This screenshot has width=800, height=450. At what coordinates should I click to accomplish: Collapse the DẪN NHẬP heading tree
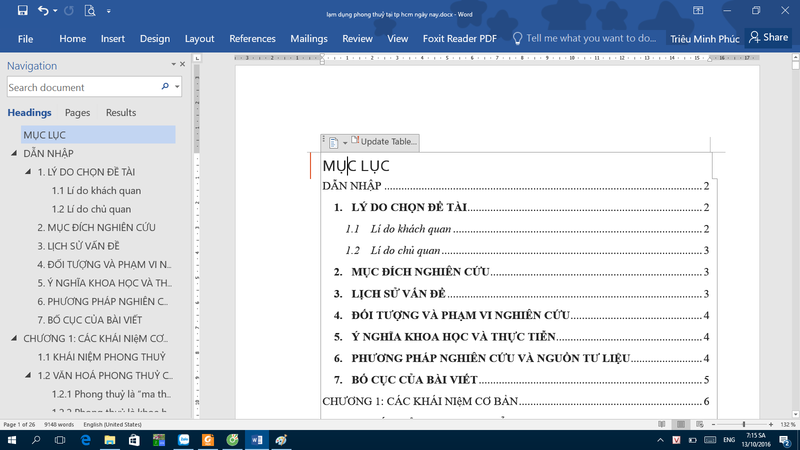[x=14, y=153]
